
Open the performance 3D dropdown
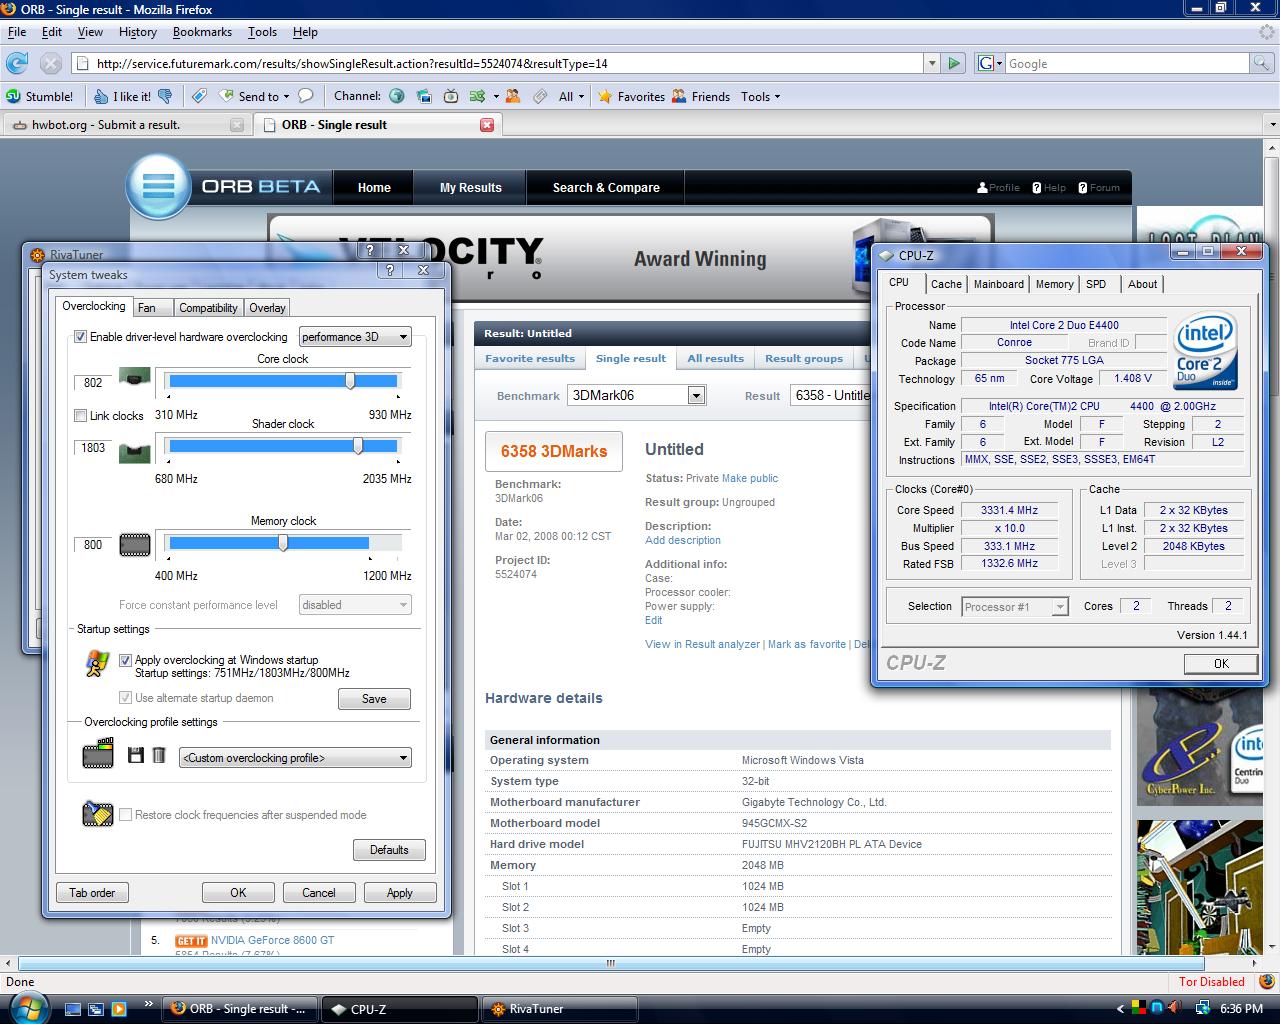[x=355, y=337]
